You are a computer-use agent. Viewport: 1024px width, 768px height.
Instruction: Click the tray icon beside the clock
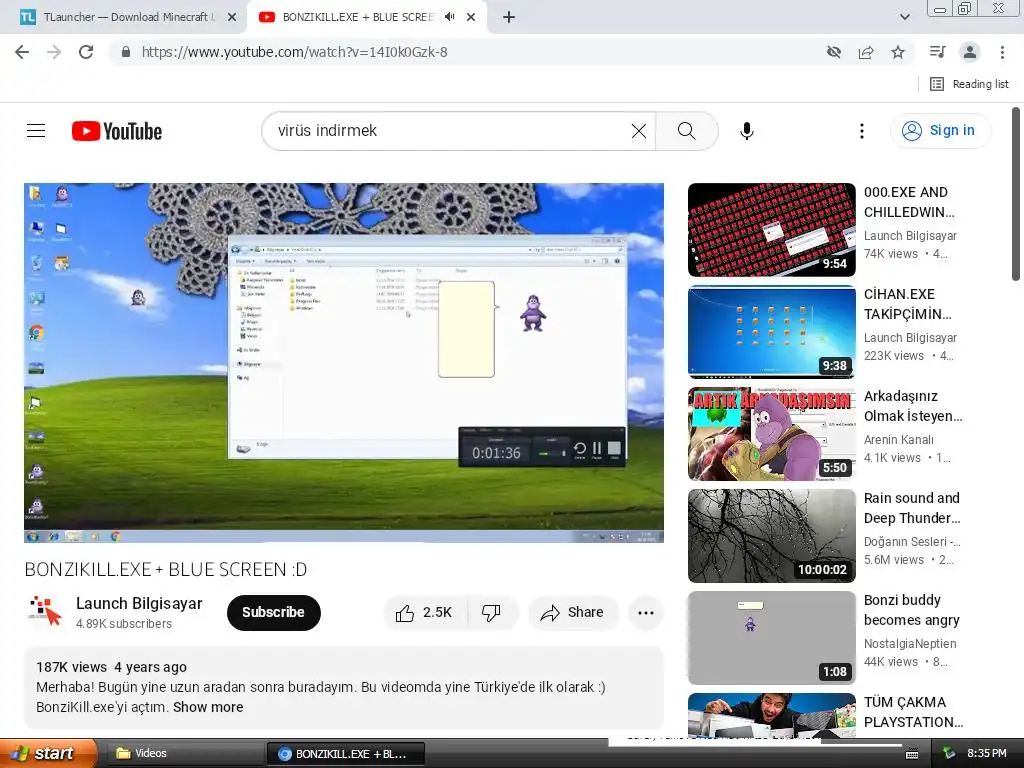click(x=949, y=754)
